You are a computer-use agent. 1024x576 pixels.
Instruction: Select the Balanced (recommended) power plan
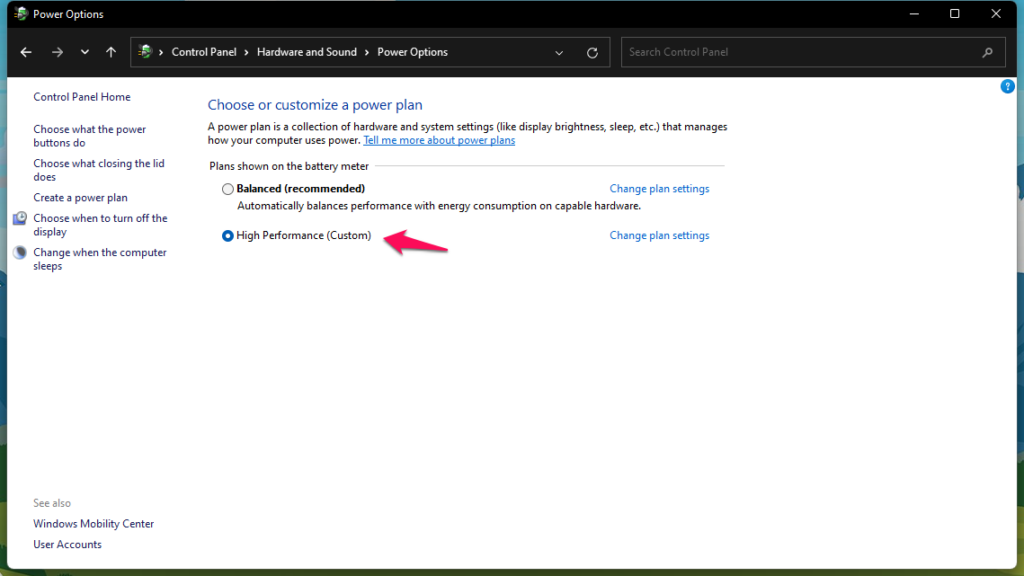click(227, 189)
